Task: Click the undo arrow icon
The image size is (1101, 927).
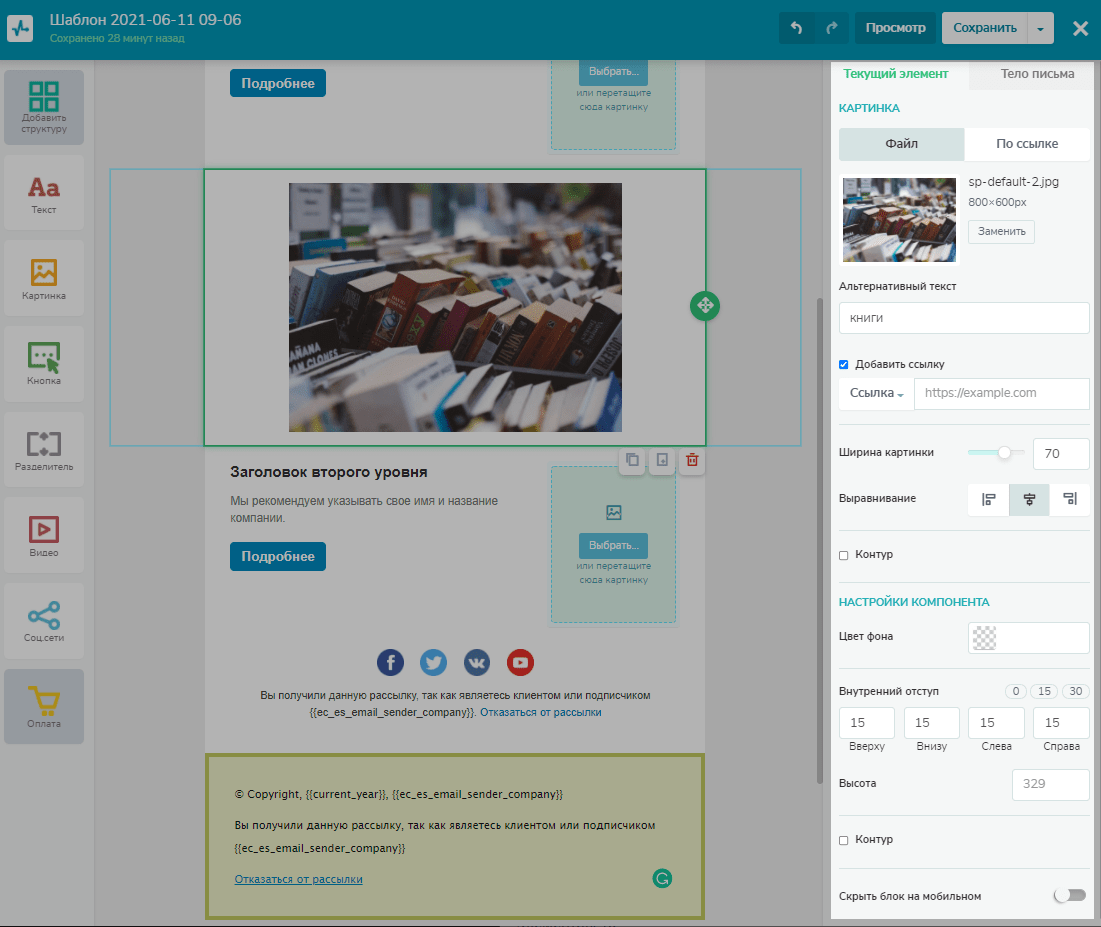Action: pos(796,28)
